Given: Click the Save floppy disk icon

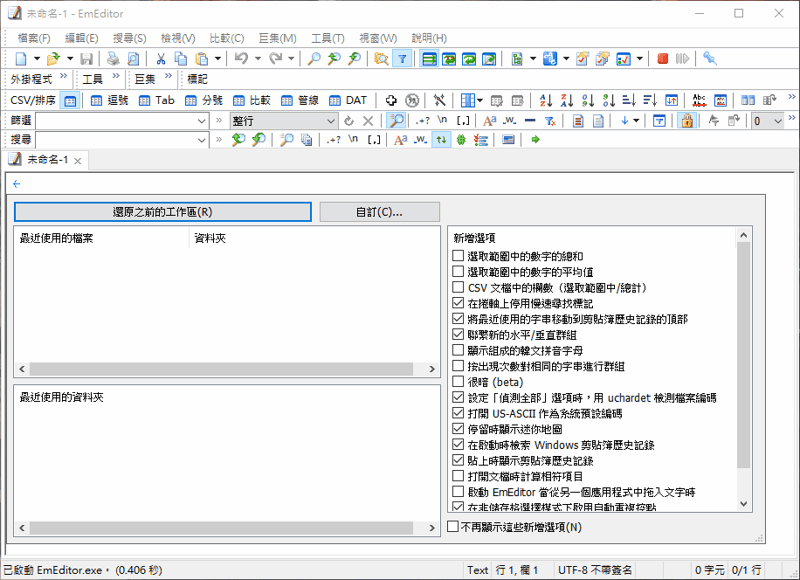Looking at the screenshot, I should click(87, 59).
